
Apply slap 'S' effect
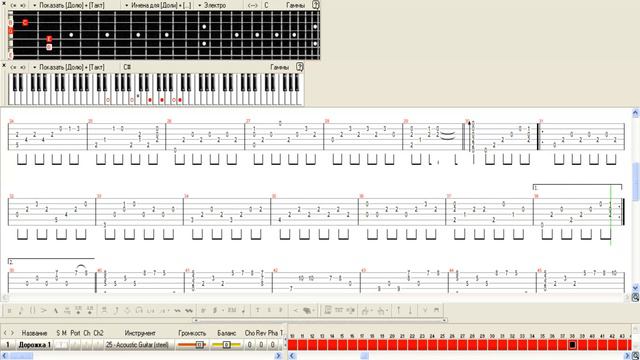pyautogui.click(x=269, y=310)
